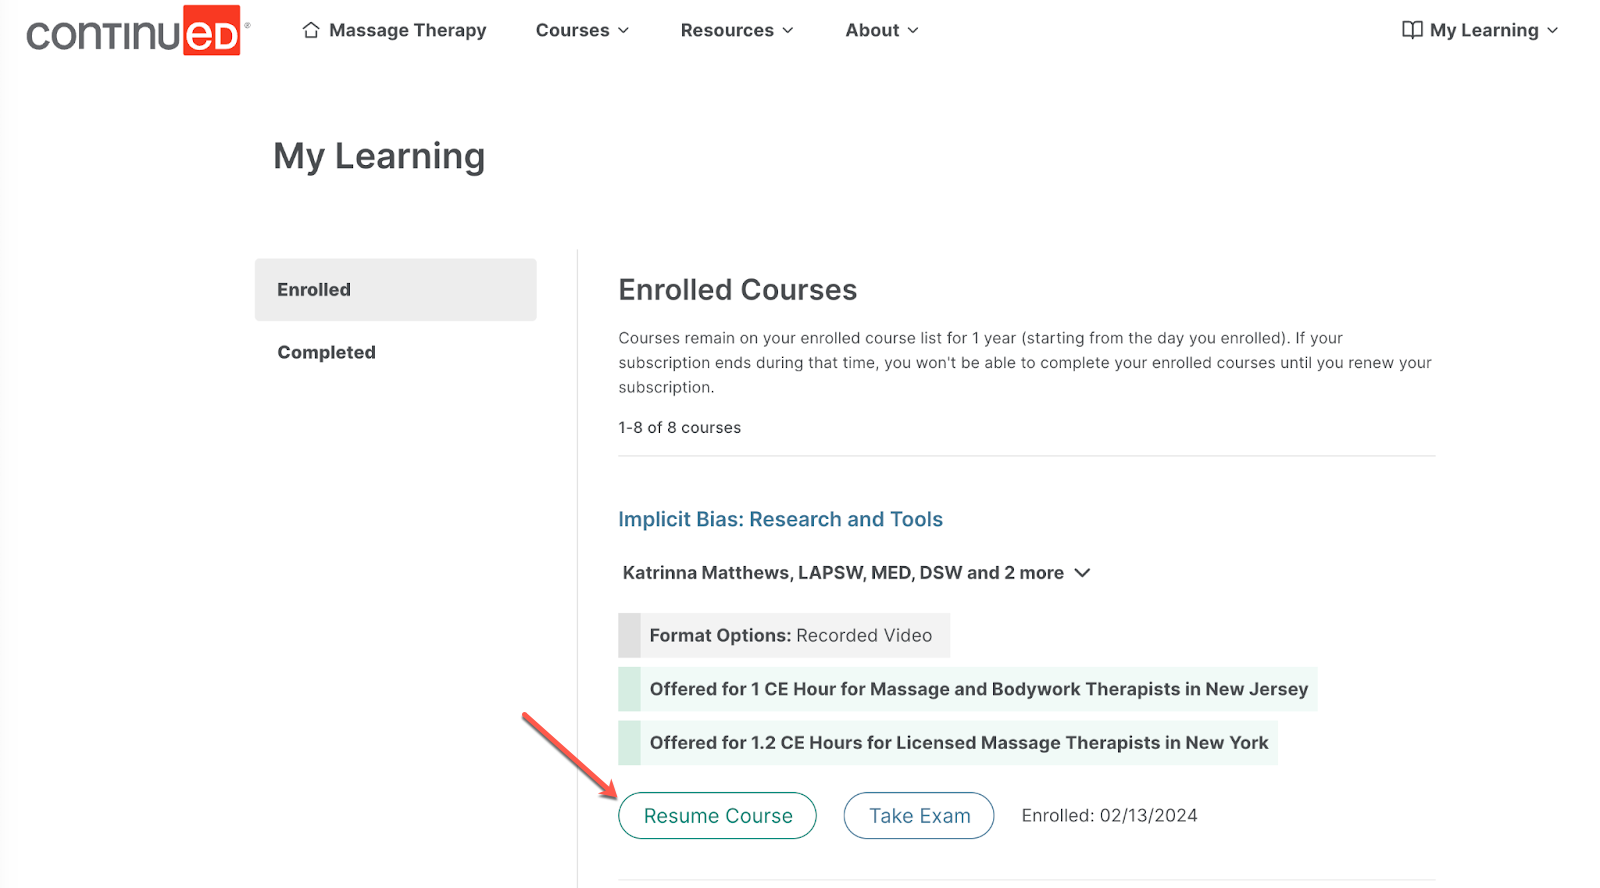Click the book icon beside My Learning
This screenshot has width=1600, height=888.
(x=1412, y=30)
